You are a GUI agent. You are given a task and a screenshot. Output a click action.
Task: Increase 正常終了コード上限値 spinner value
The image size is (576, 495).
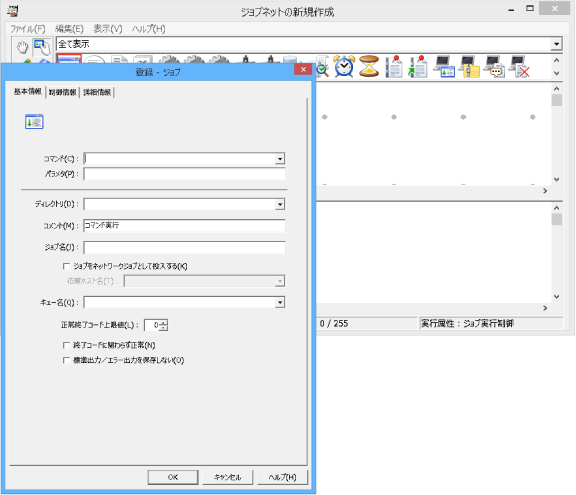[164, 322]
